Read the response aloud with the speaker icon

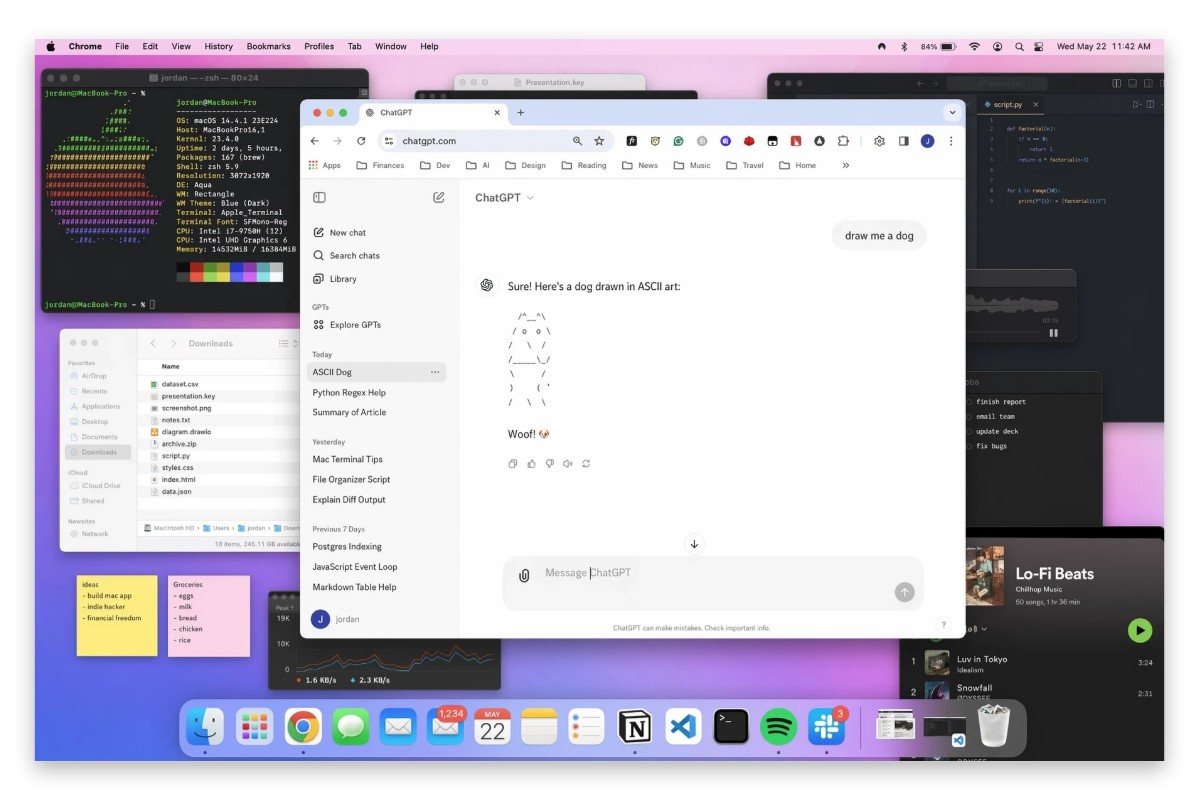(x=567, y=463)
